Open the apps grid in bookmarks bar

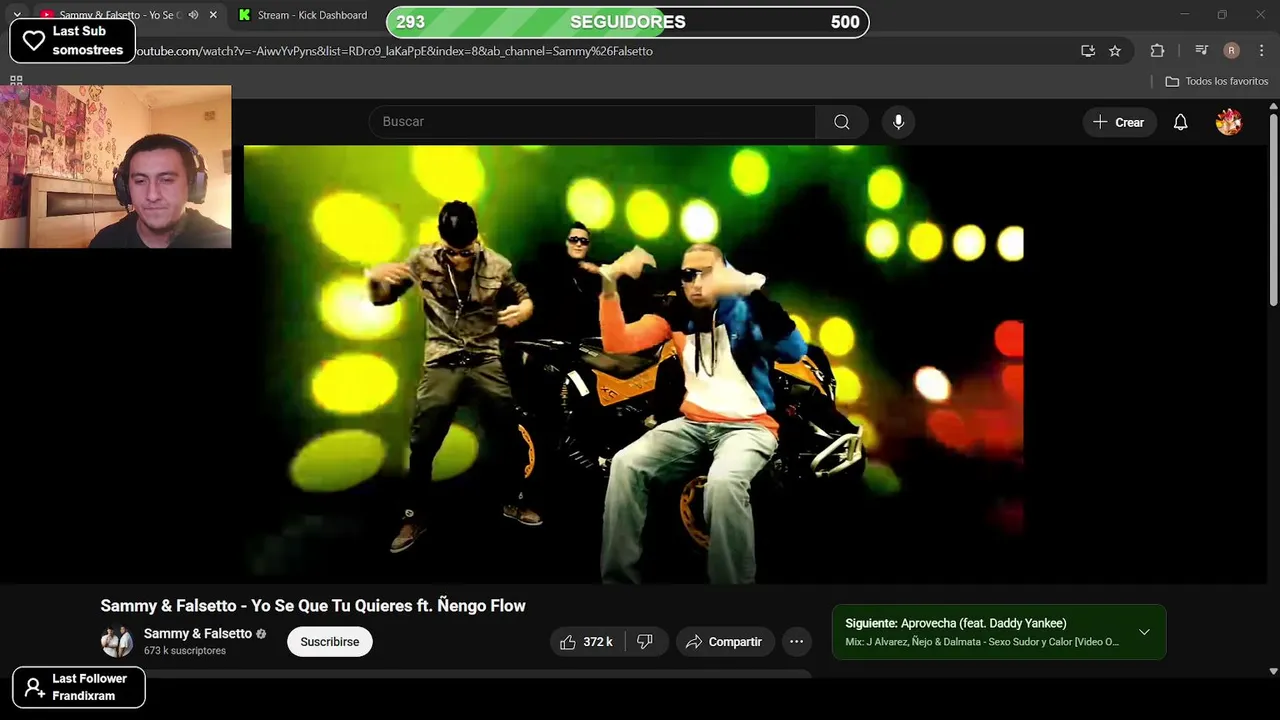pos(16,81)
